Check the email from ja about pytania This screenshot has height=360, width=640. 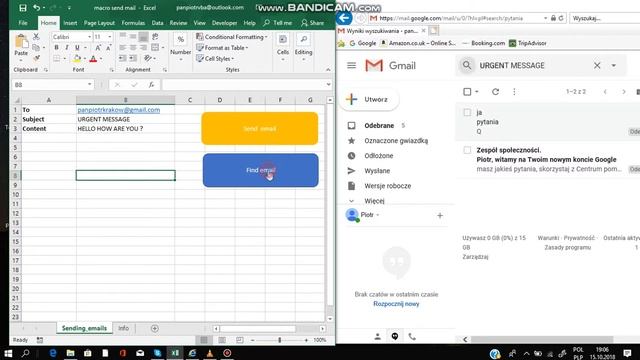pos(467,112)
